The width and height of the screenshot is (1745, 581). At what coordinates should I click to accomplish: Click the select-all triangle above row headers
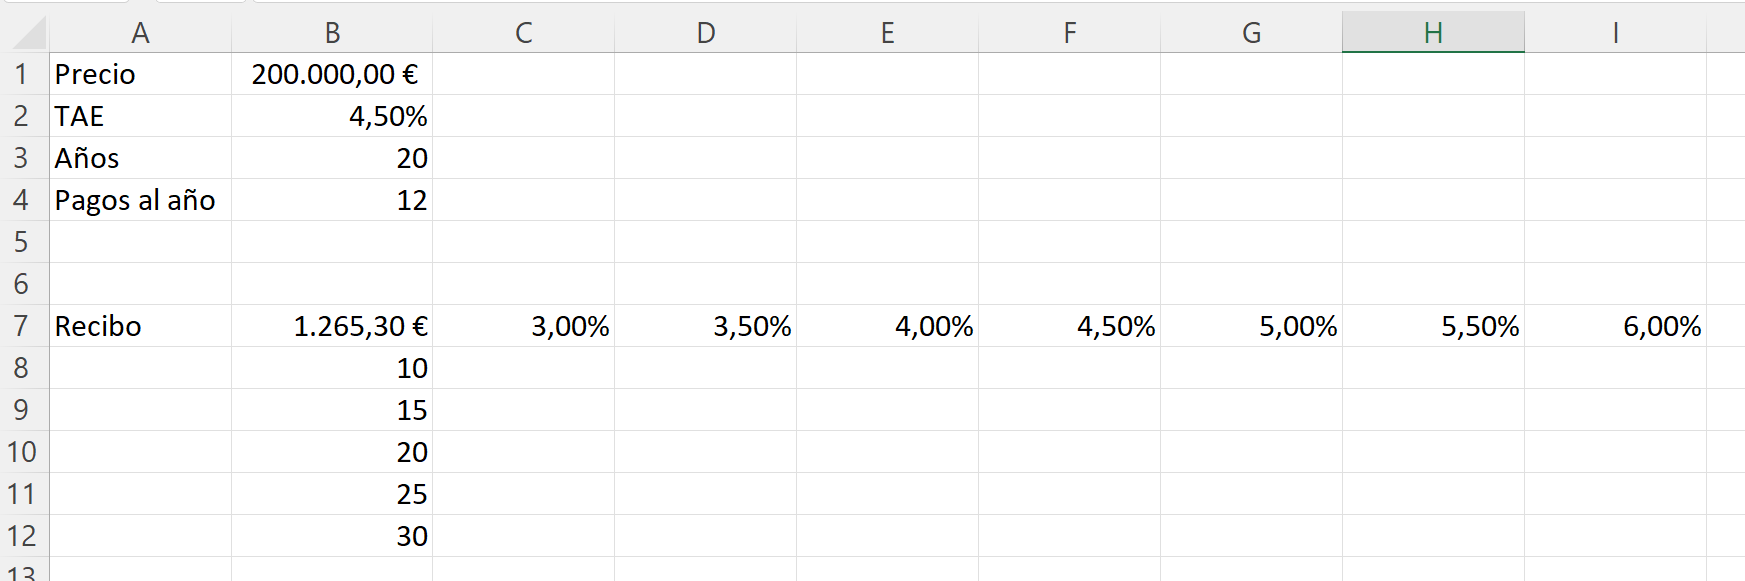coord(20,31)
